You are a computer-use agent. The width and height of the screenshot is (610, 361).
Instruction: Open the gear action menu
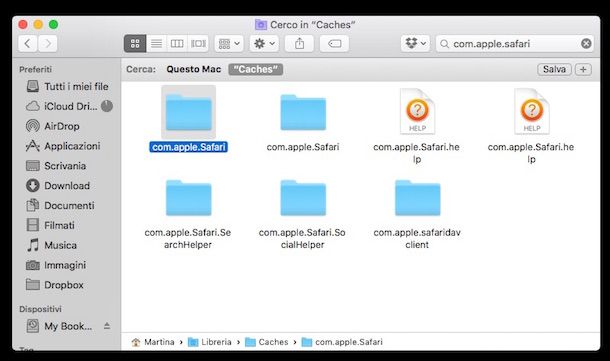pos(264,44)
